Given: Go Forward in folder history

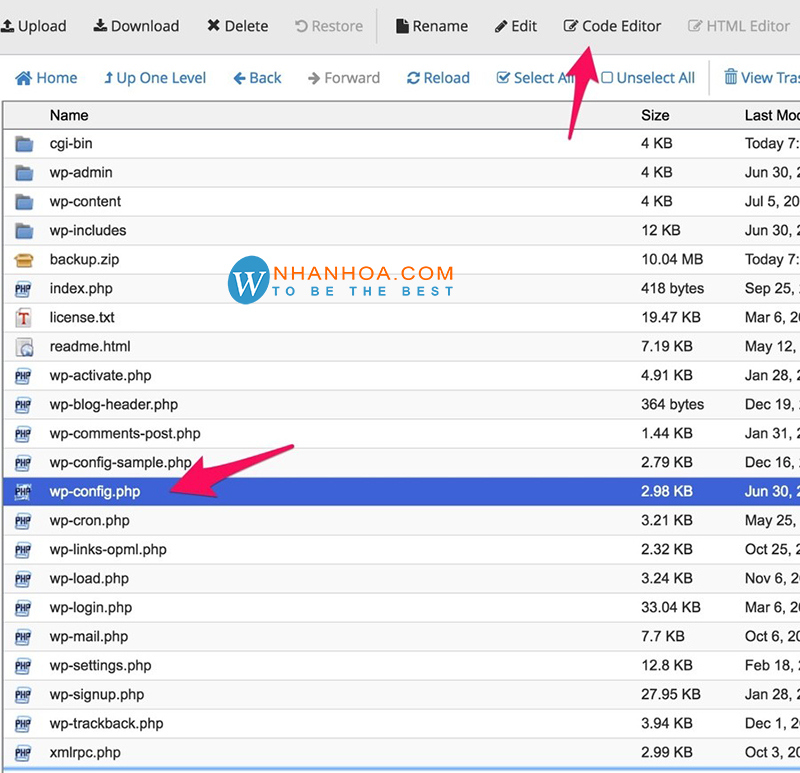Looking at the screenshot, I should (x=344, y=78).
